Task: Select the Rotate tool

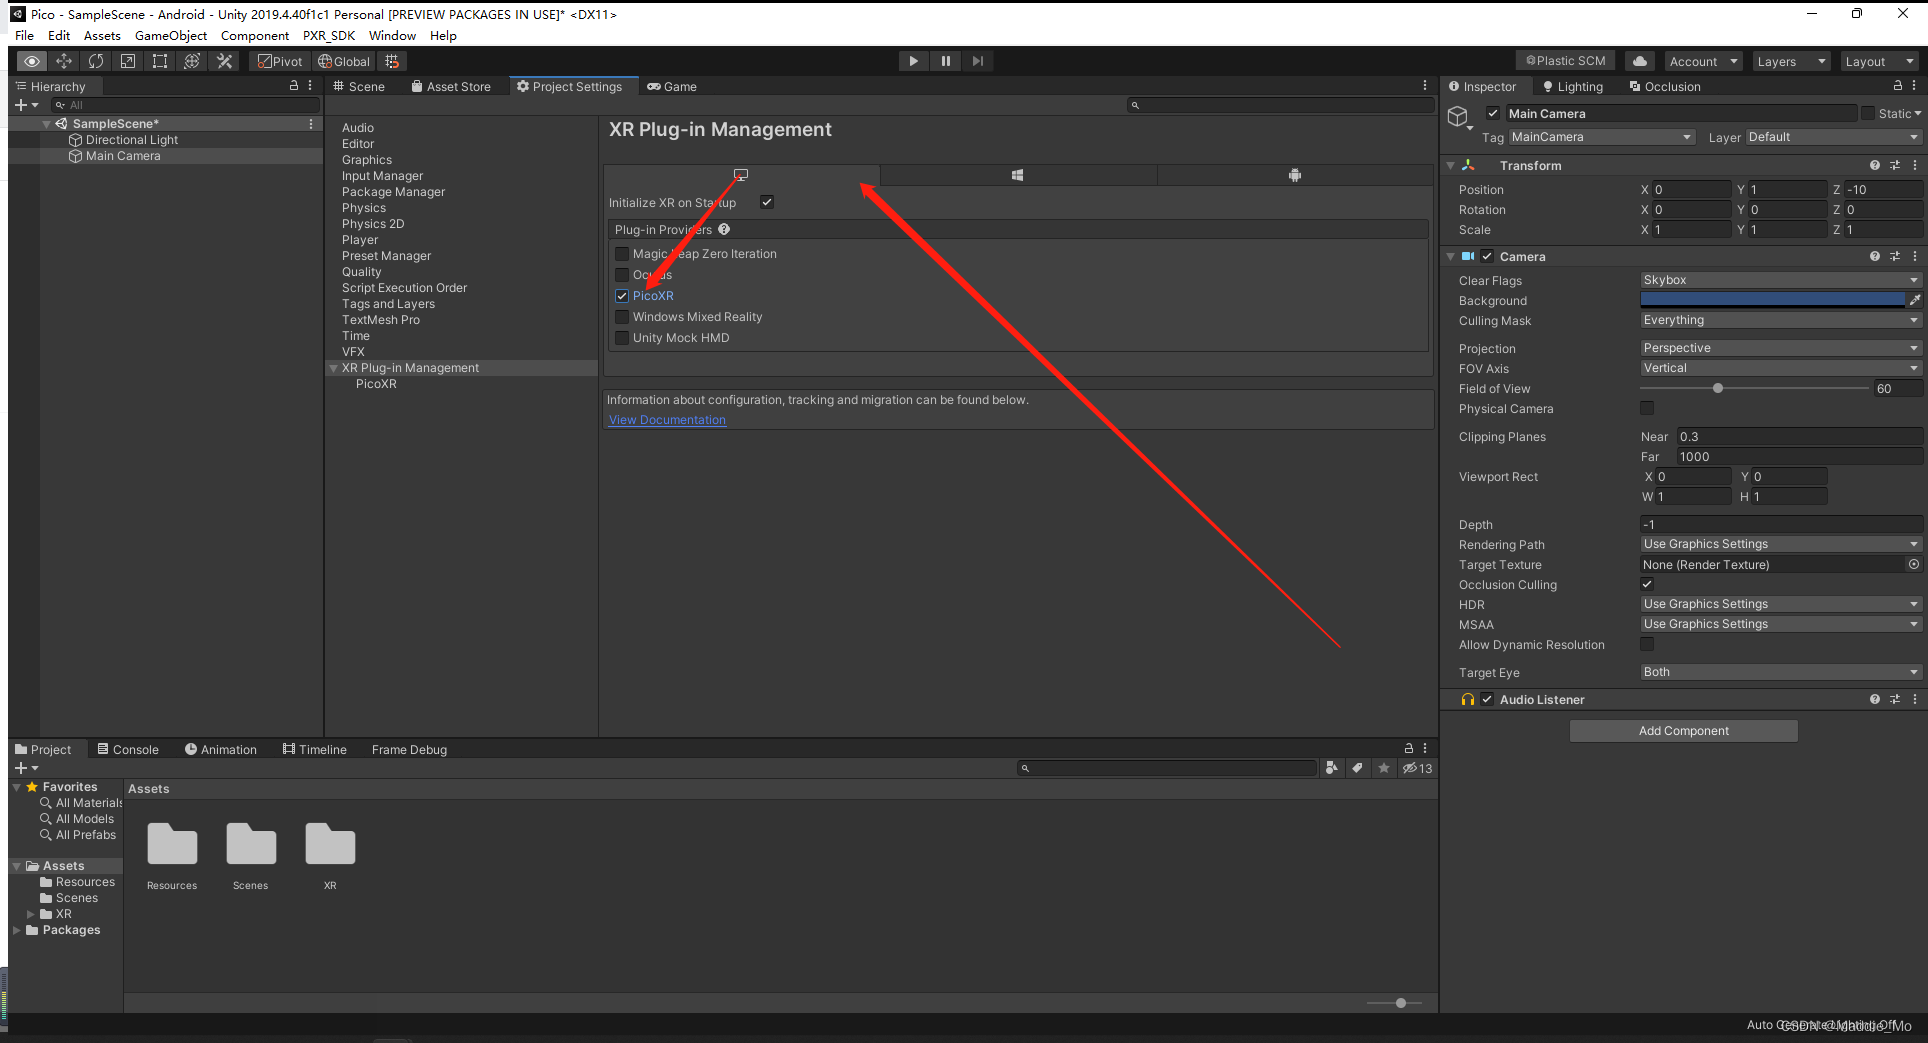Action: pos(96,61)
